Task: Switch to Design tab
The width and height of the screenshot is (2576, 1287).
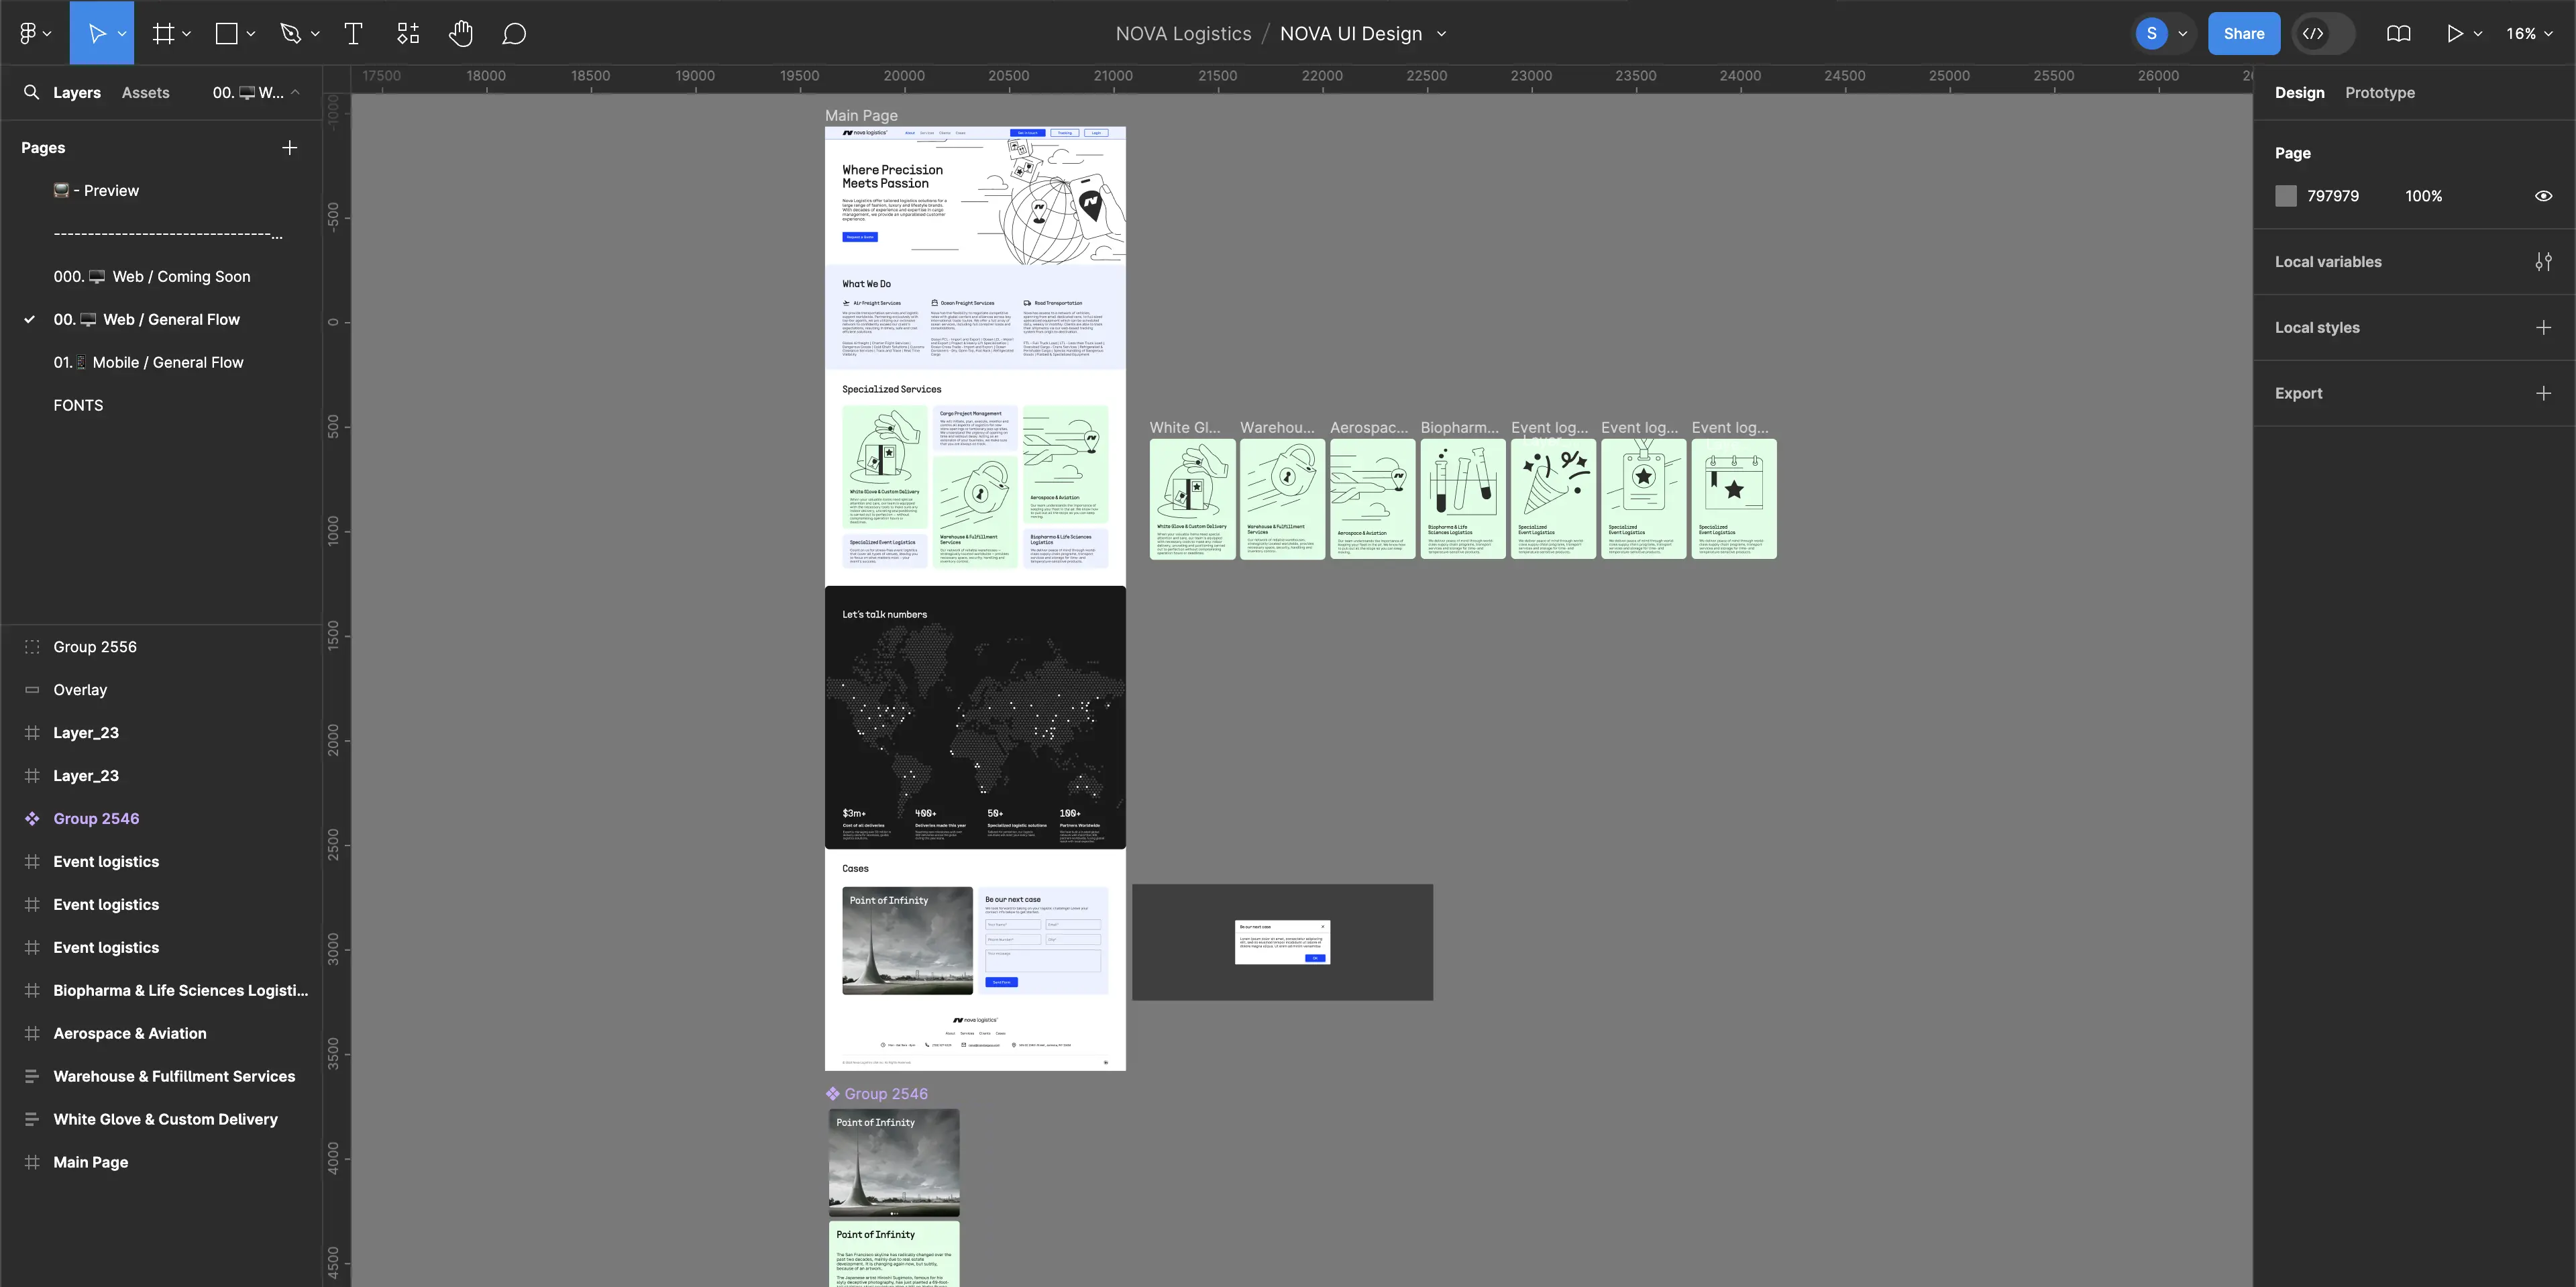Action: tap(2299, 92)
